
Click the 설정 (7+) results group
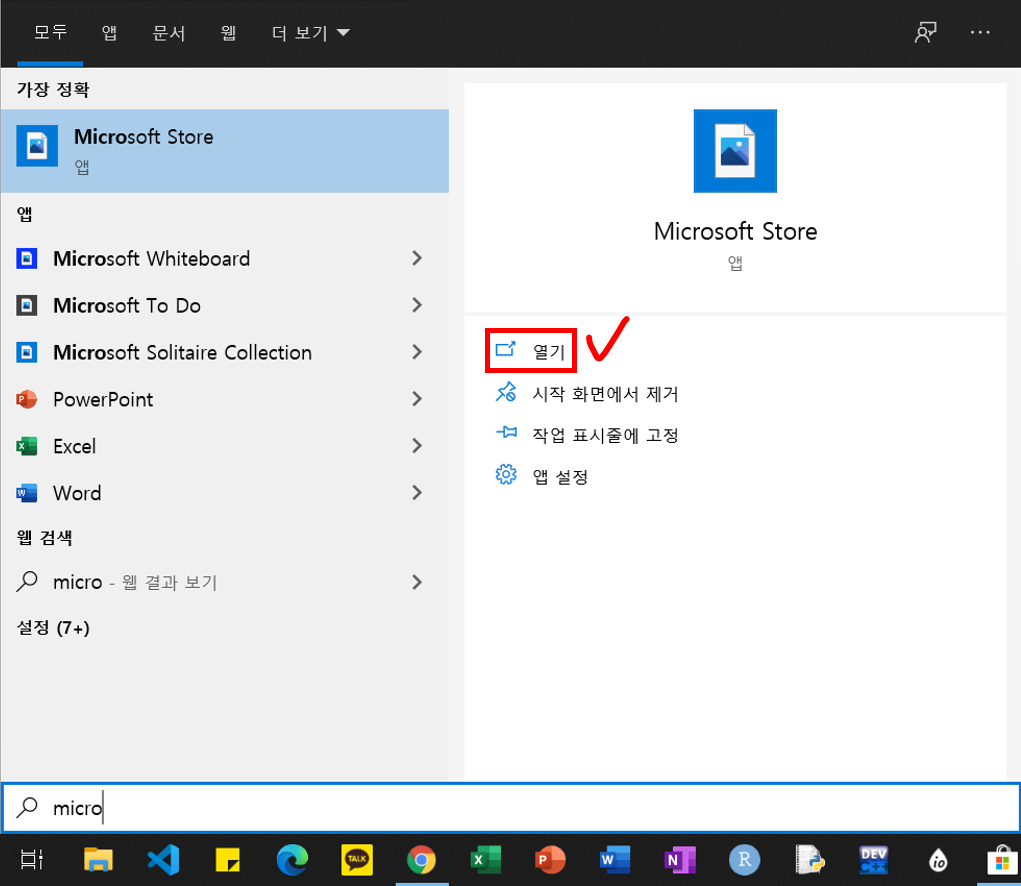point(53,628)
